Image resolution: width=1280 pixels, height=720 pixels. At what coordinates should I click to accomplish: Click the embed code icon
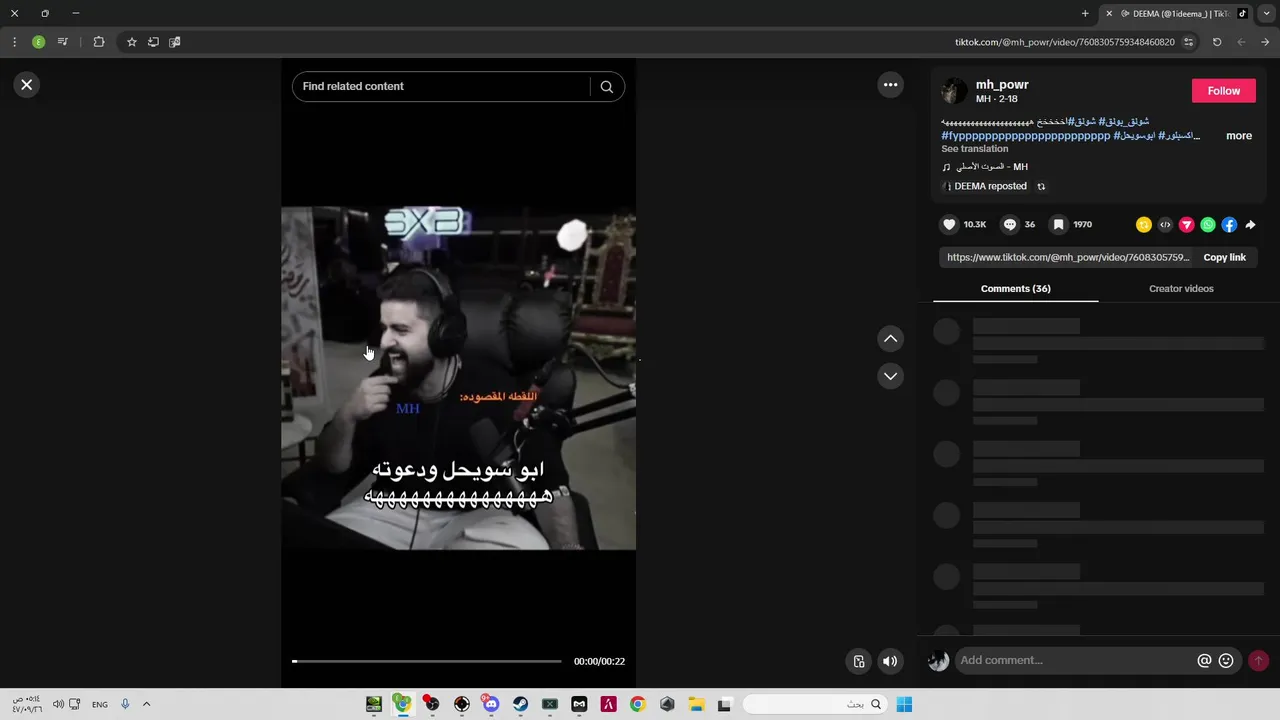tap(1165, 225)
